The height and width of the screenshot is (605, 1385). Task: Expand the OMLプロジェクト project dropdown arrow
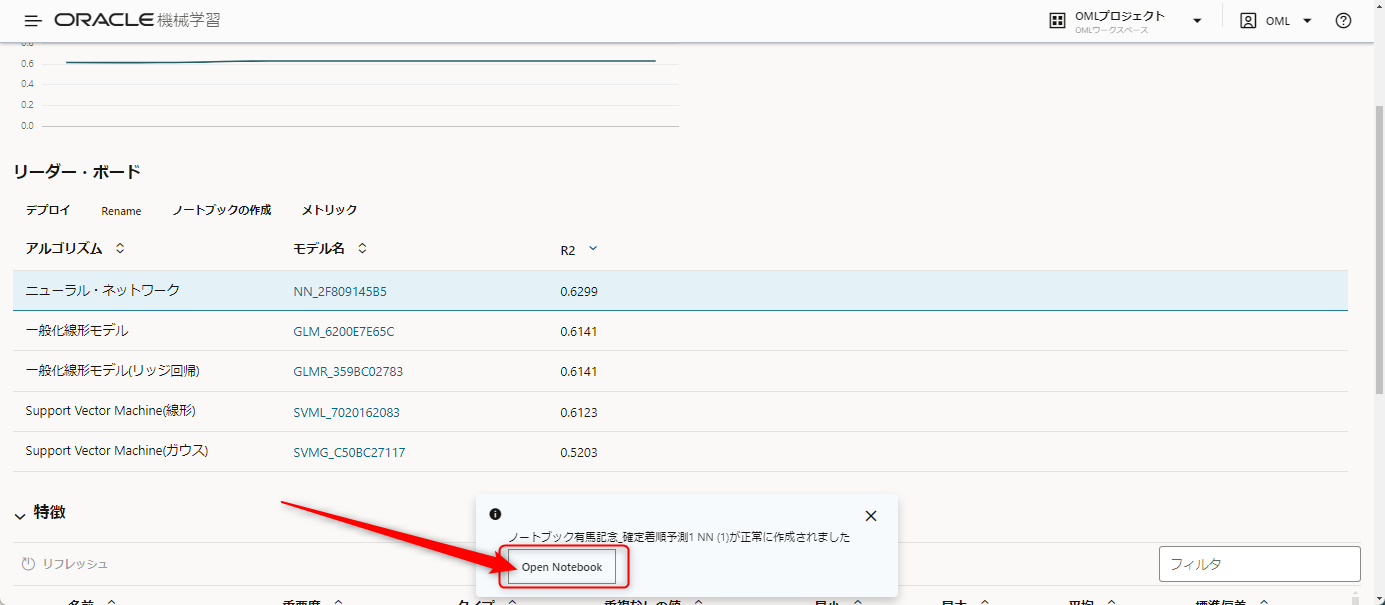tap(1197, 21)
